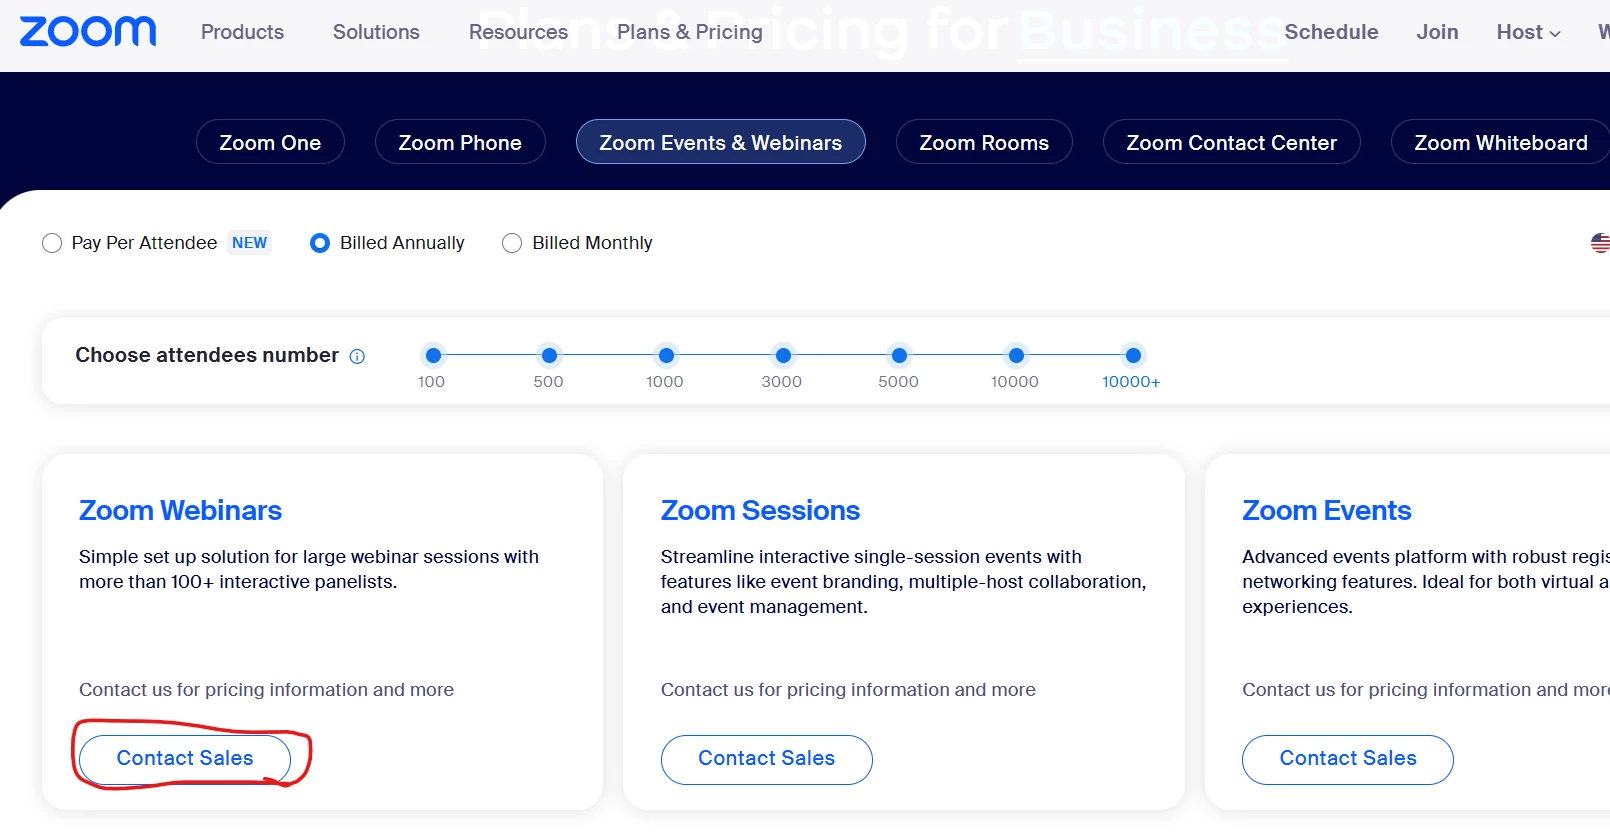Screen dimensions: 1610x832
Task: Set attendees slider to 3000
Action: pyautogui.click(x=783, y=355)
